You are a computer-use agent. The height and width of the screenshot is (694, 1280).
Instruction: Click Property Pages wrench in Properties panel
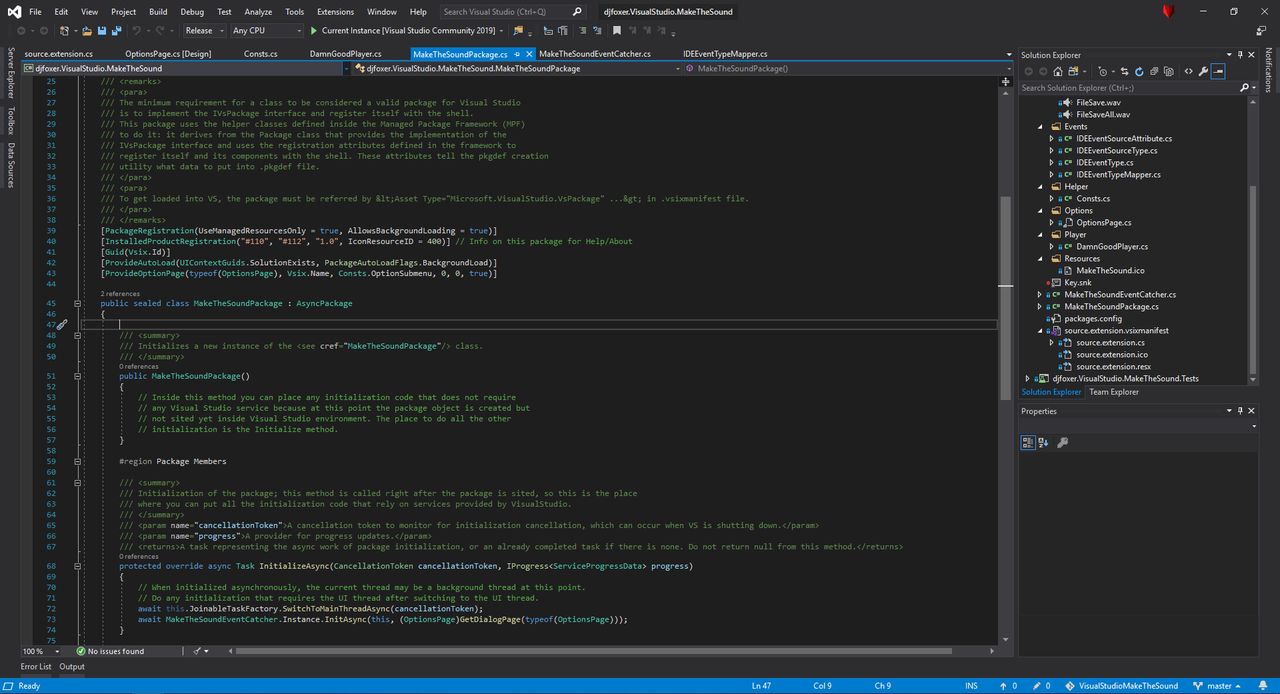point(1062,442)
